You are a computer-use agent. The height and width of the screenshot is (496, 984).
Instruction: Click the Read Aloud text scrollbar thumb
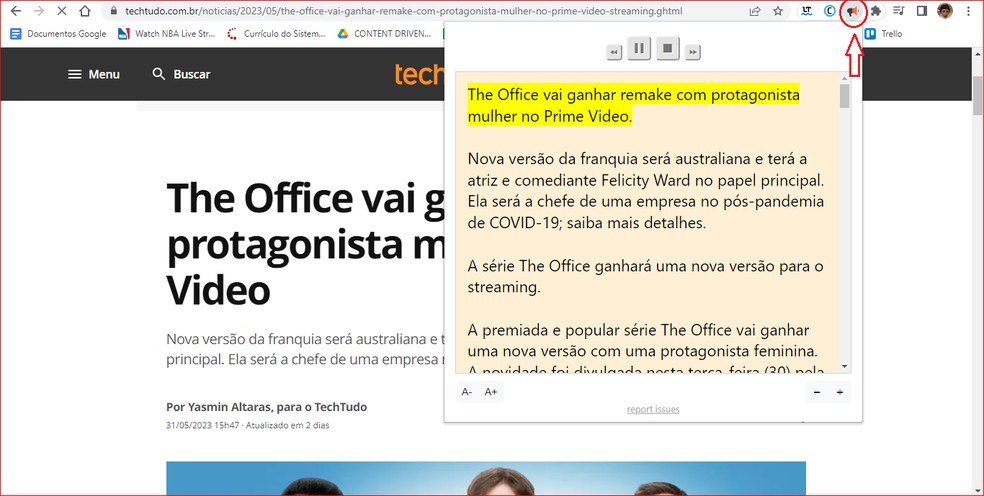tap(844, 95)
